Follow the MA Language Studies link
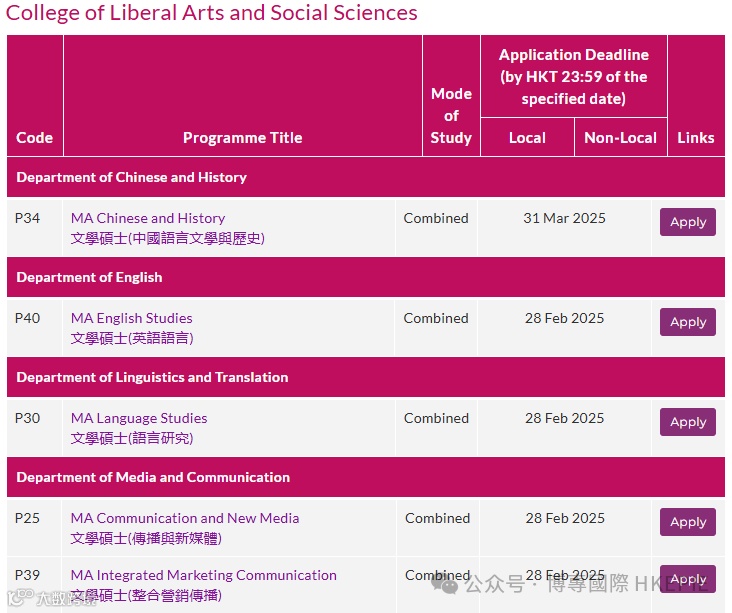732x613 pixels. coord(139,418)
